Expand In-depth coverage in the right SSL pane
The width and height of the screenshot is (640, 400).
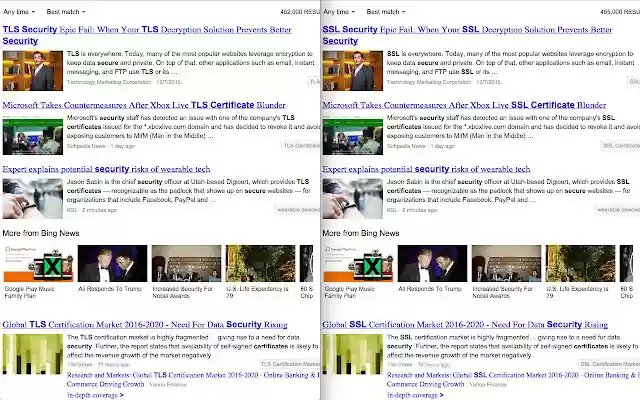tap(415, 395)
